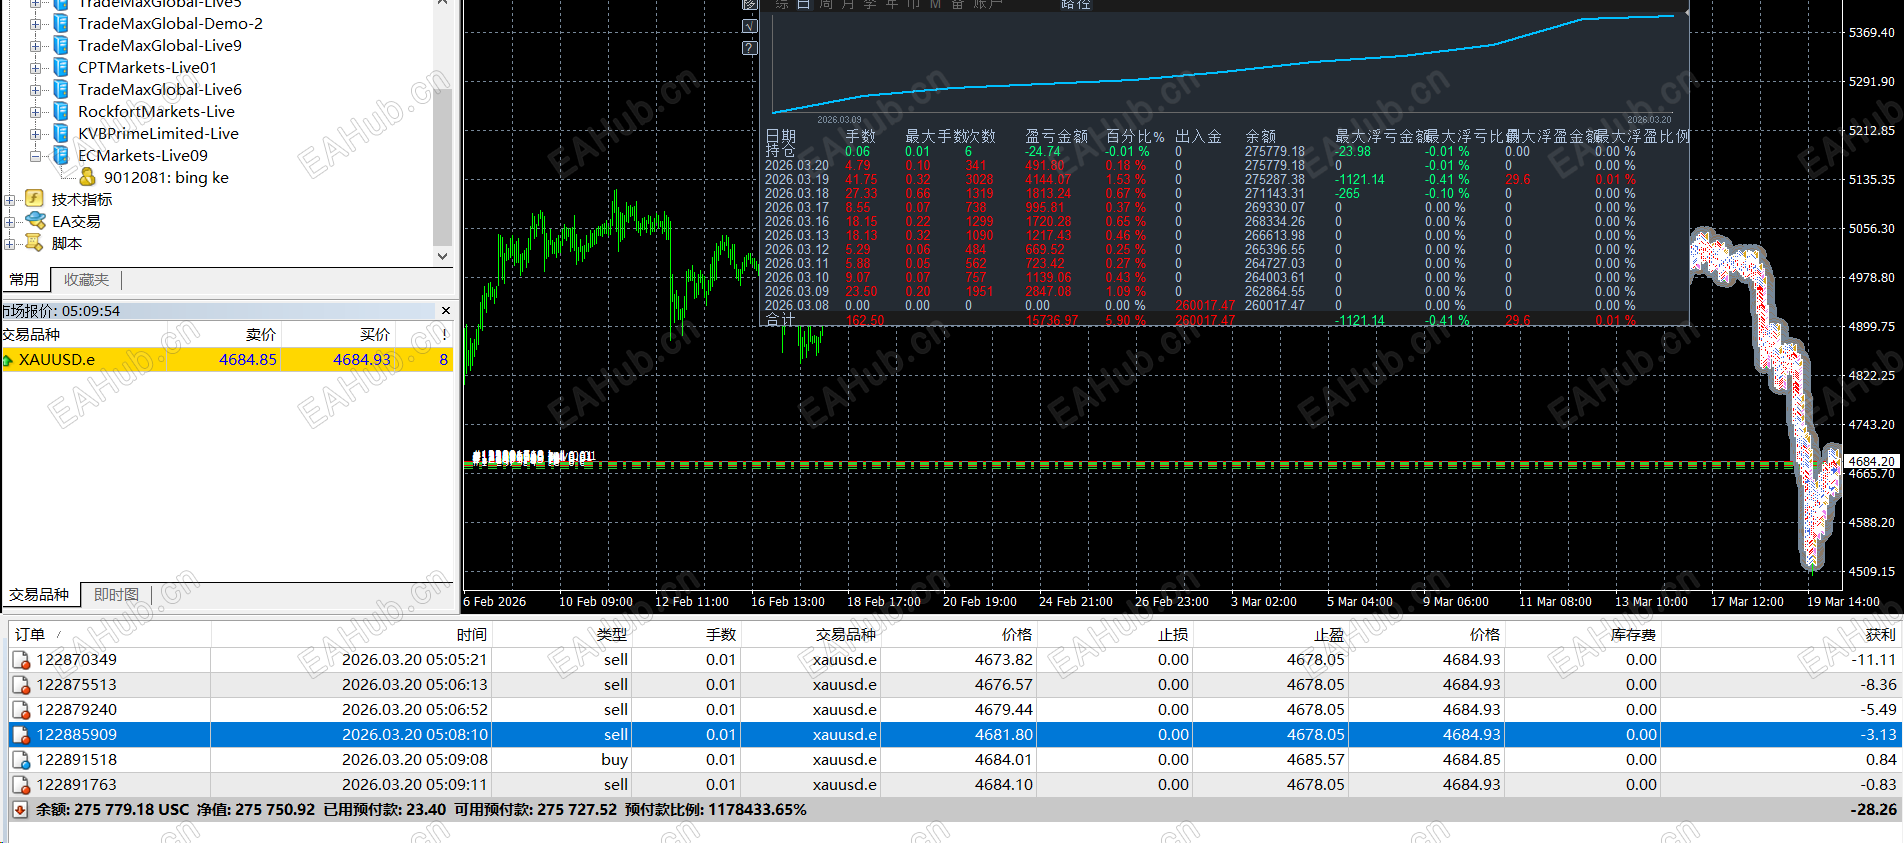Expand the RockfortMarkets-Live tree node
1904x843 pixels.
coord(35,111)
